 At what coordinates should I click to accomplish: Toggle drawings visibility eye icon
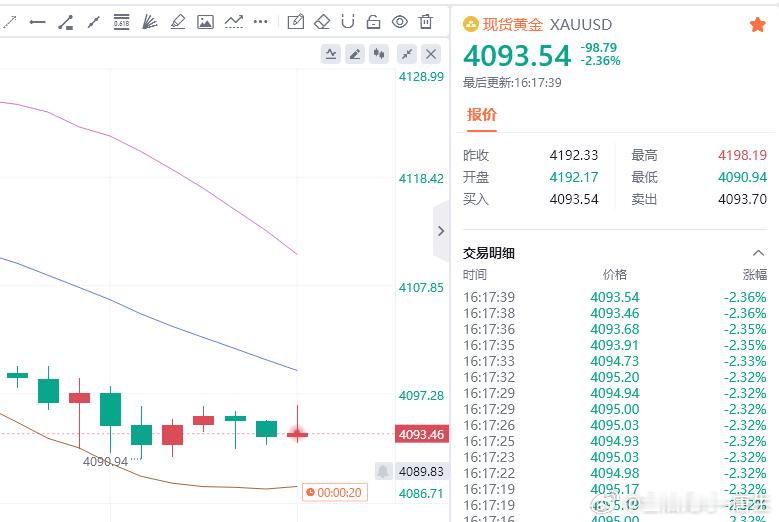399,22
